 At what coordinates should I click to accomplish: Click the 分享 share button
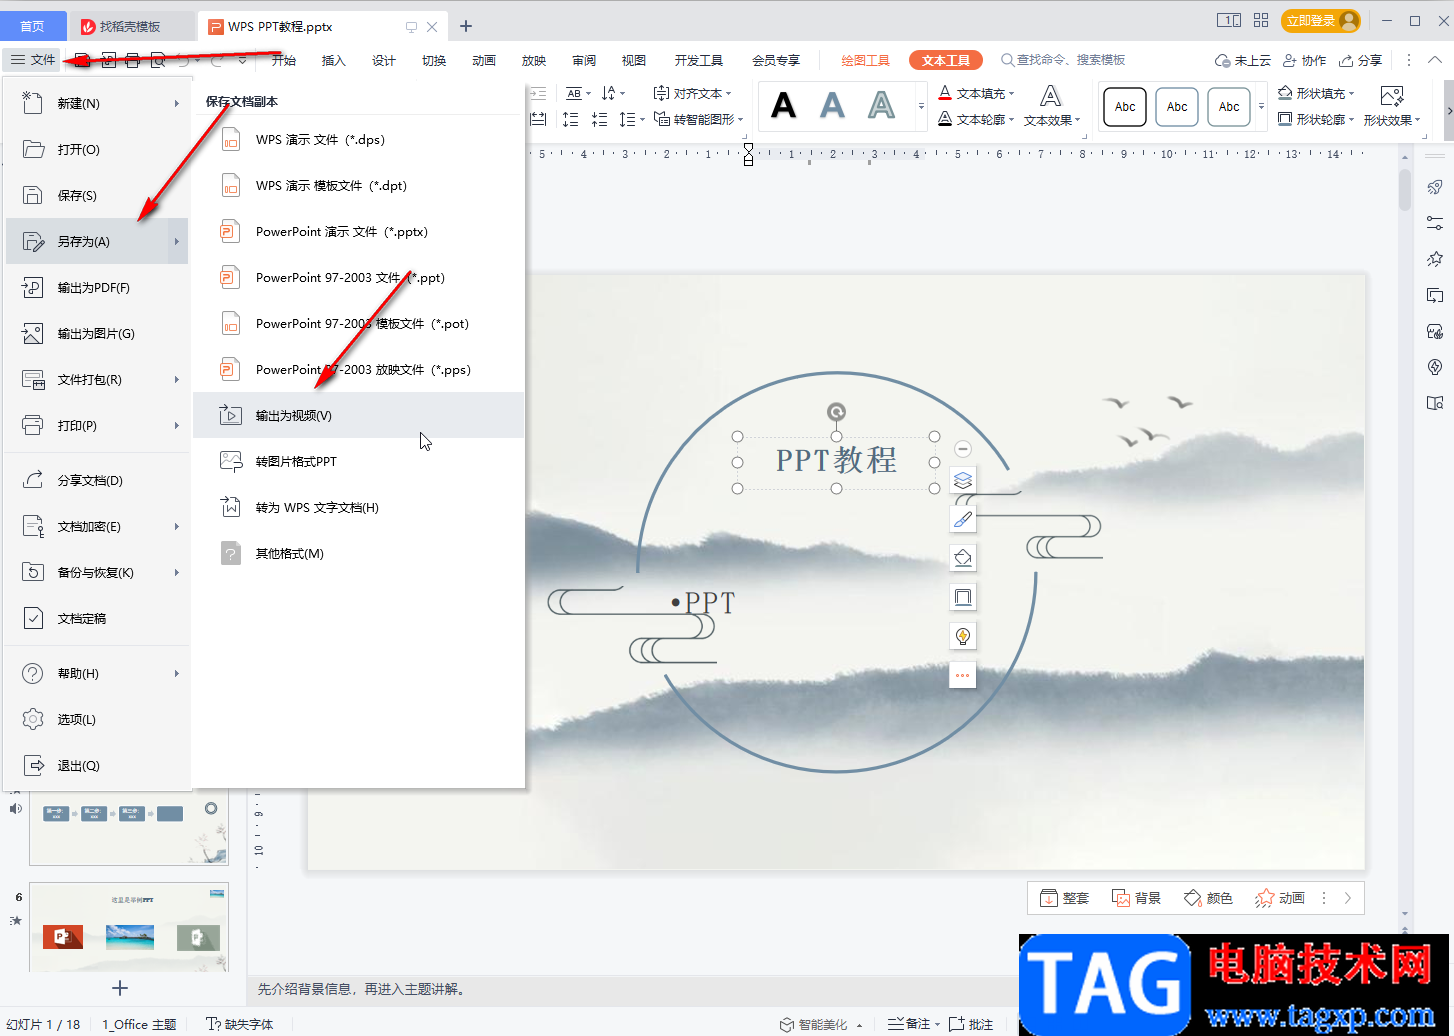tap(1361, 60)
